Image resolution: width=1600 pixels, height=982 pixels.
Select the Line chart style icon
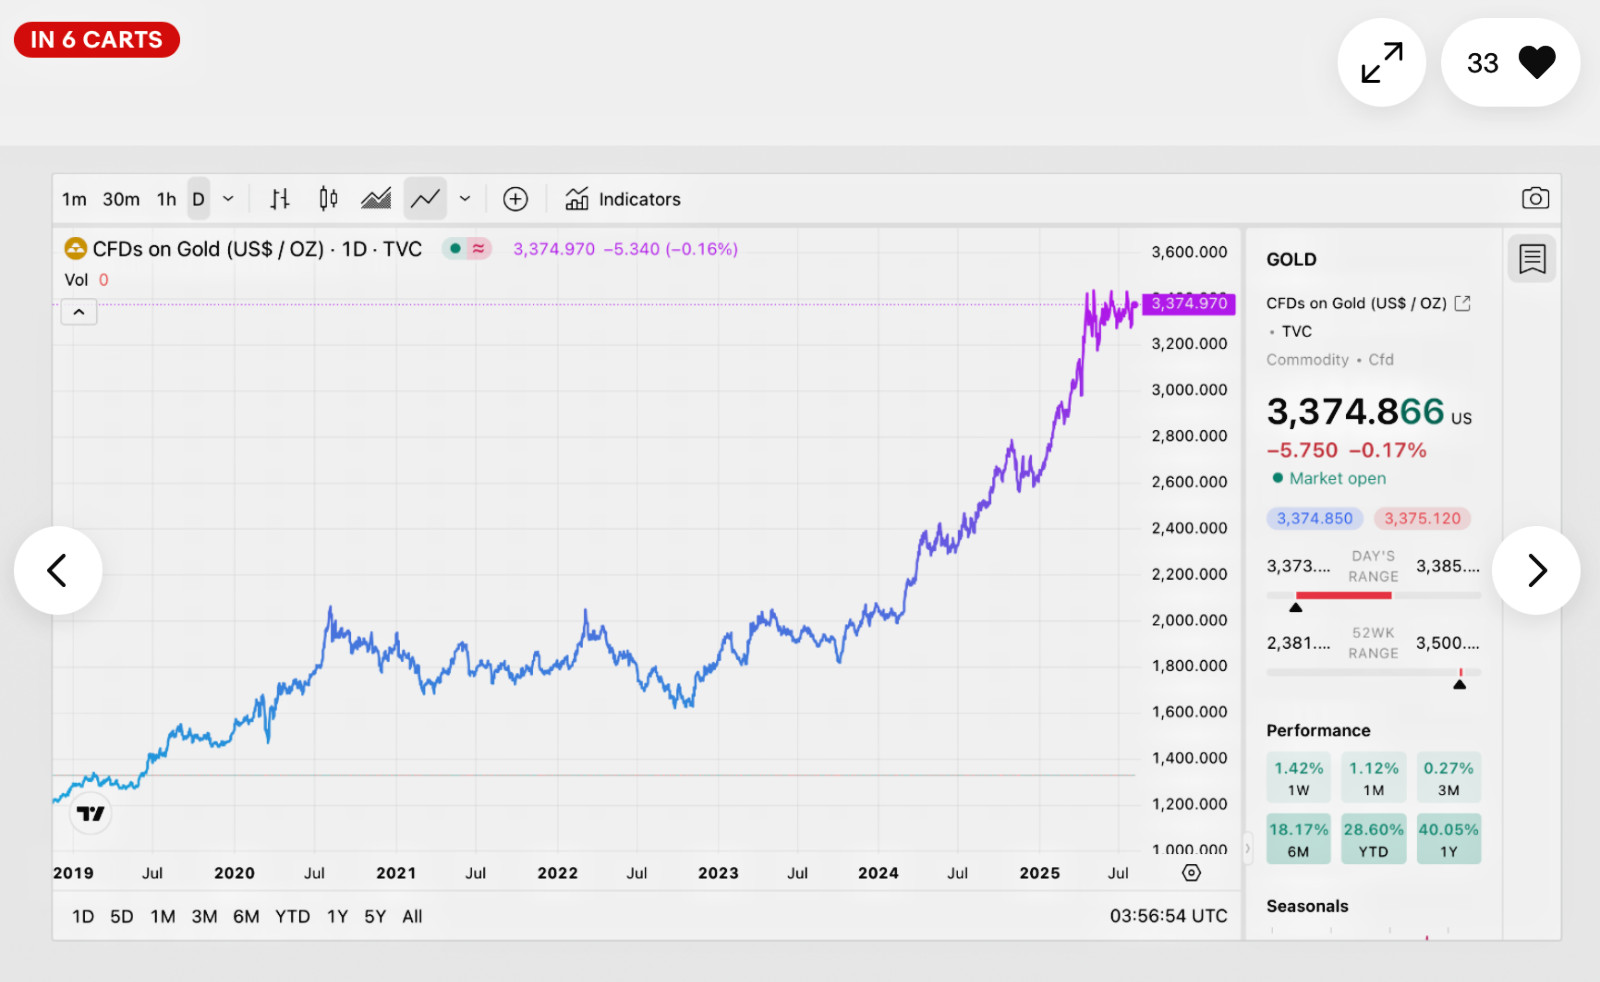point(425,199)
